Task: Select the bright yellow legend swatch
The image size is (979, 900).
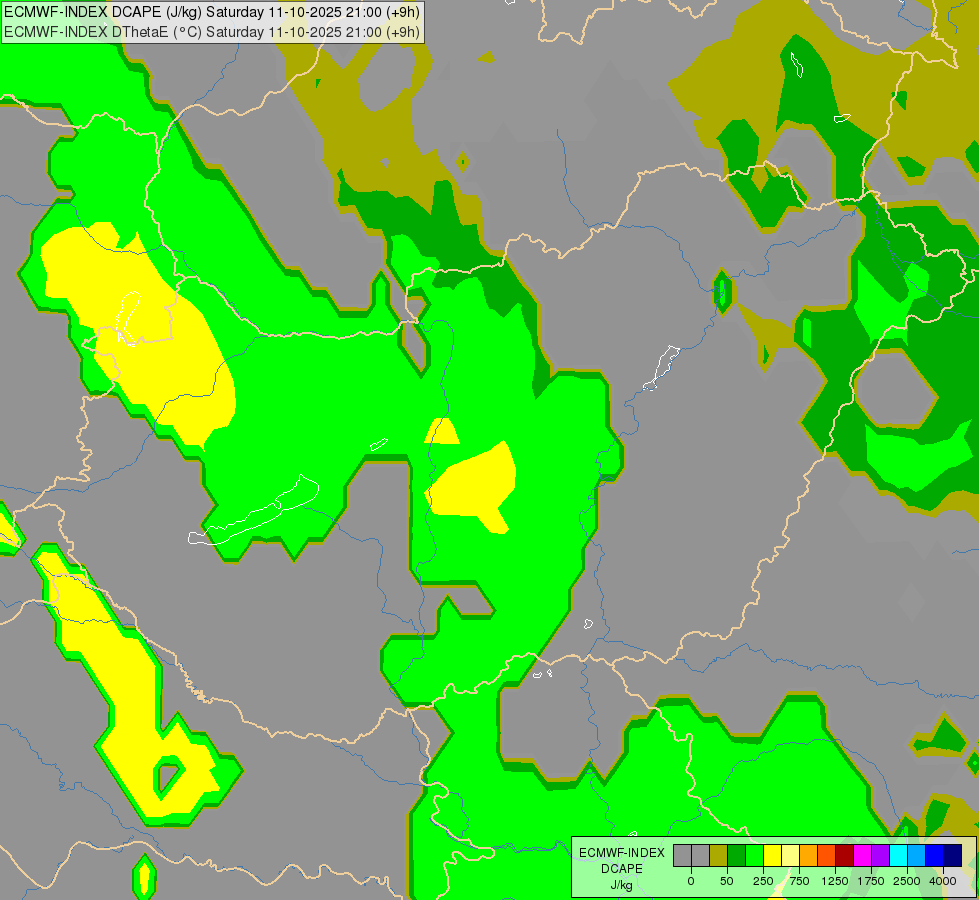Action: 772,855
